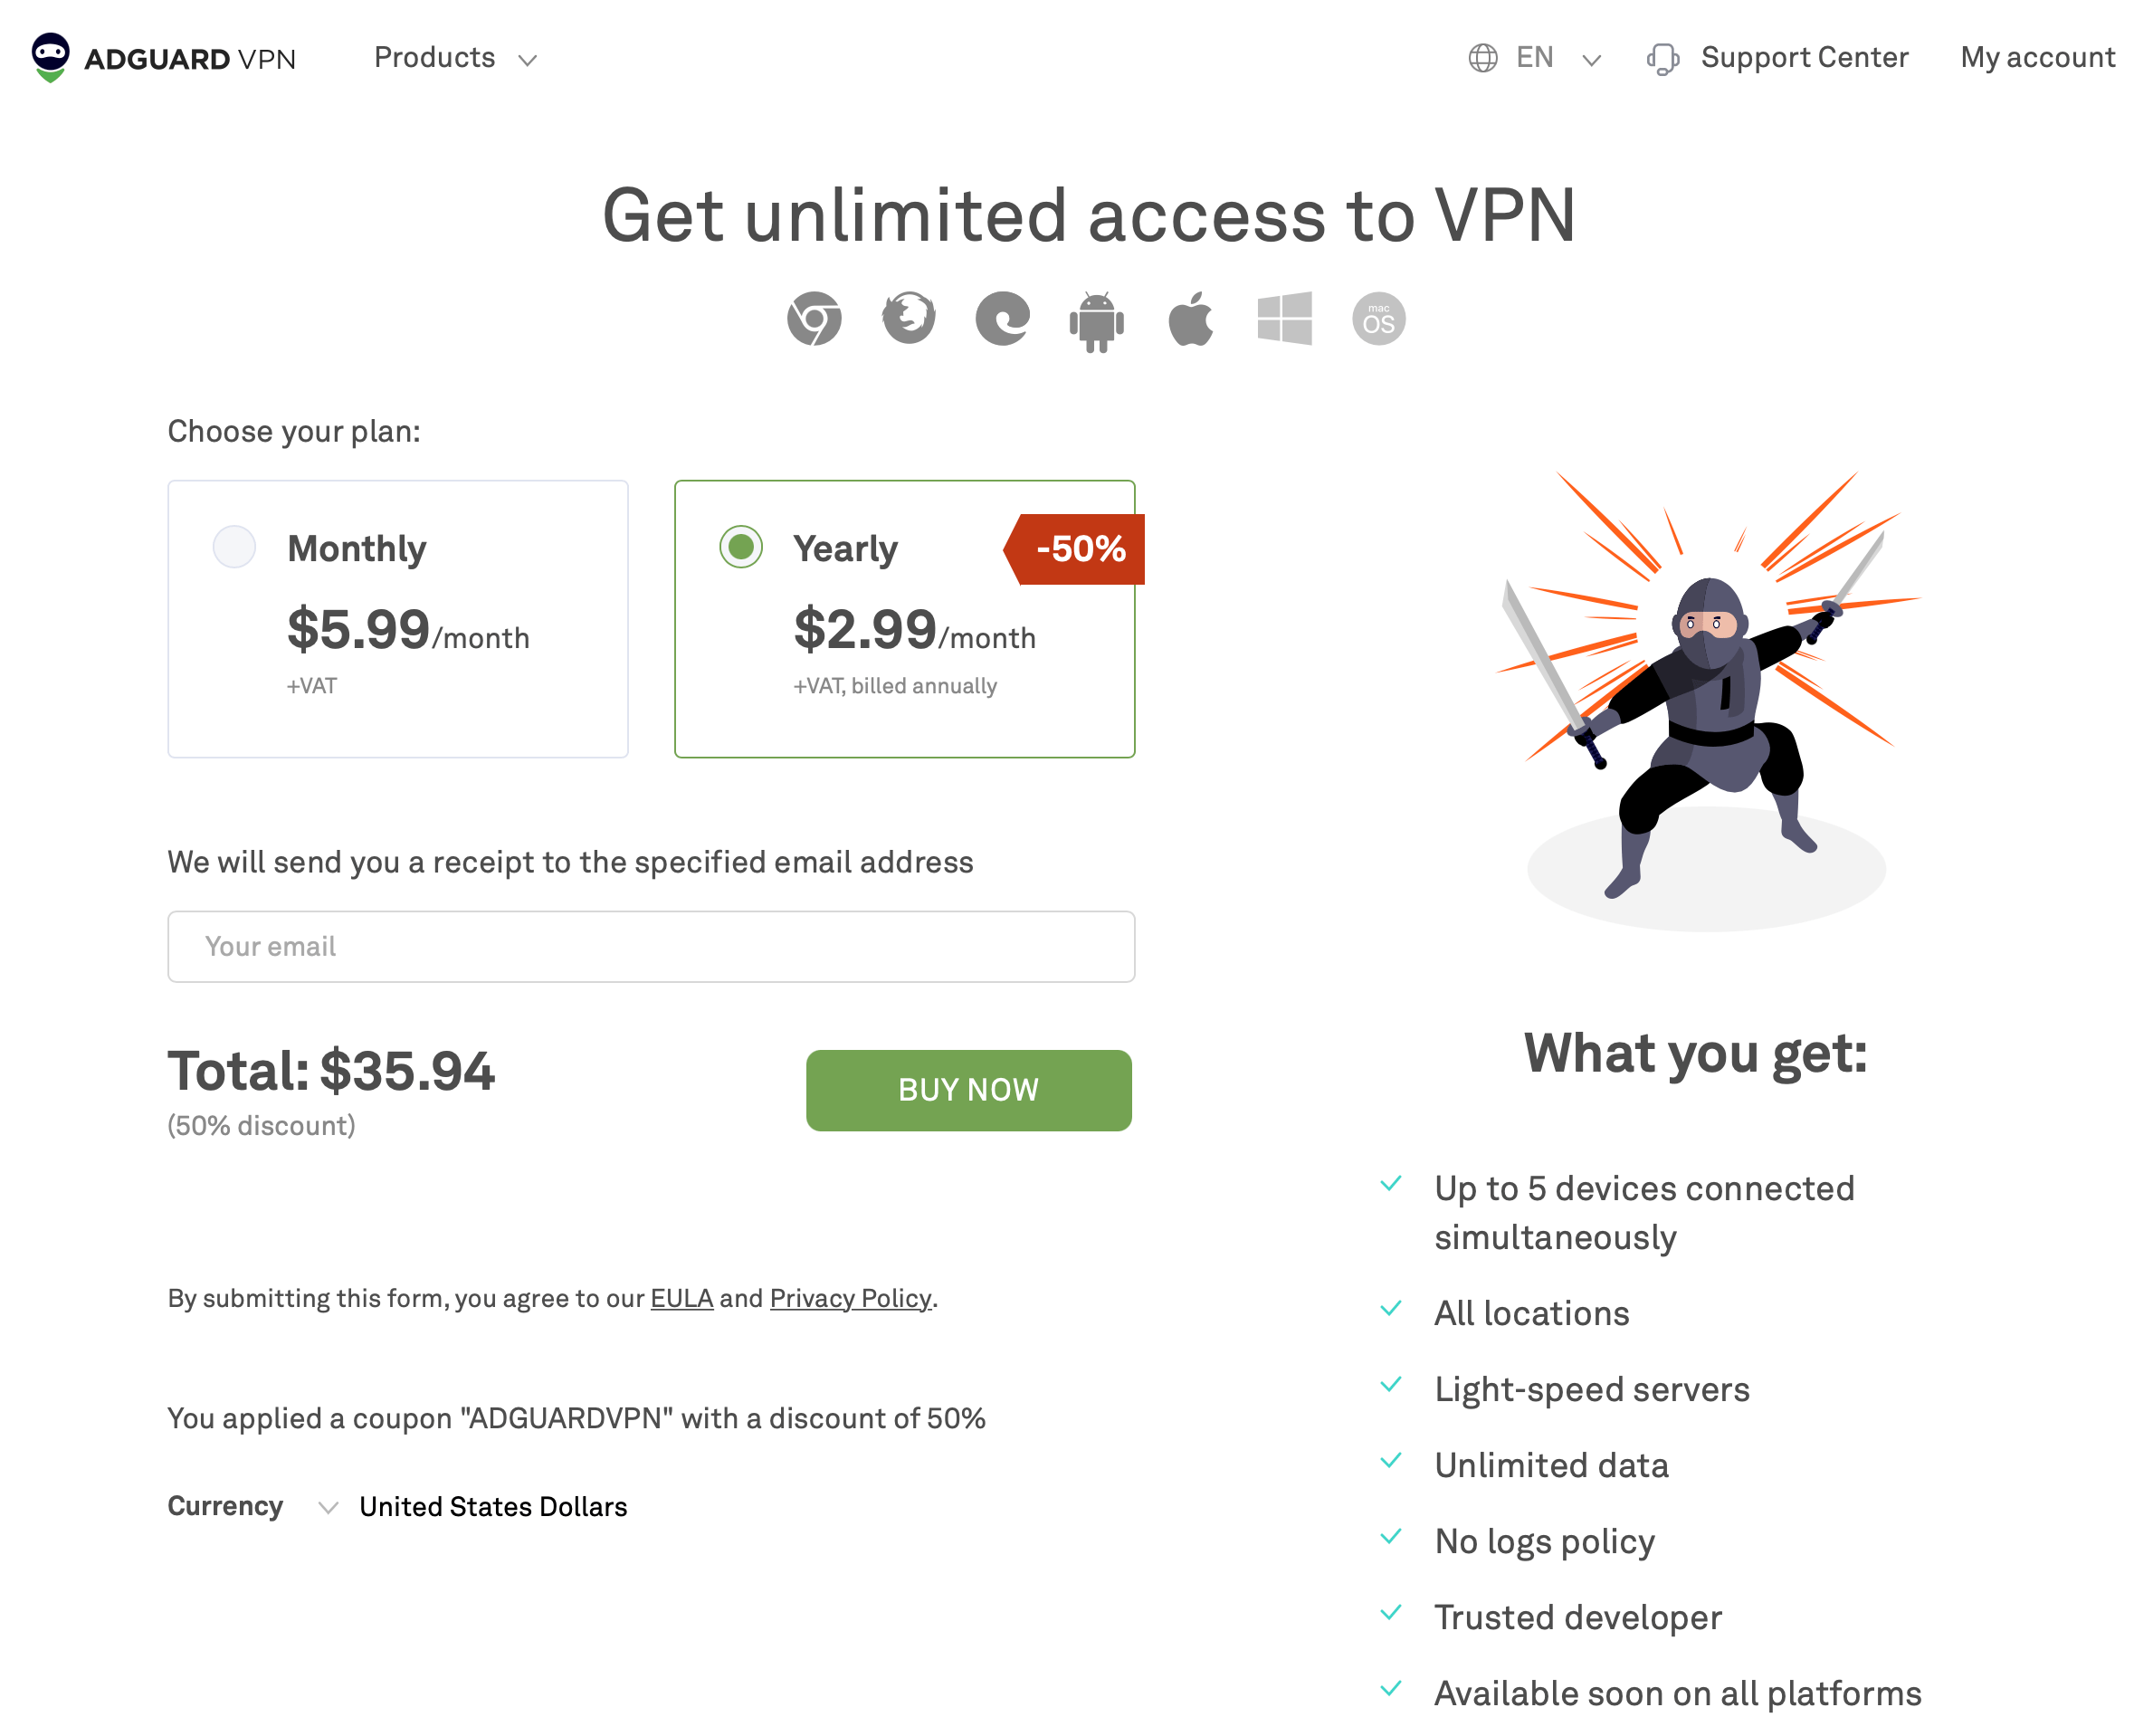
Task: Open the Support Center
Action: click(1803, 57)
